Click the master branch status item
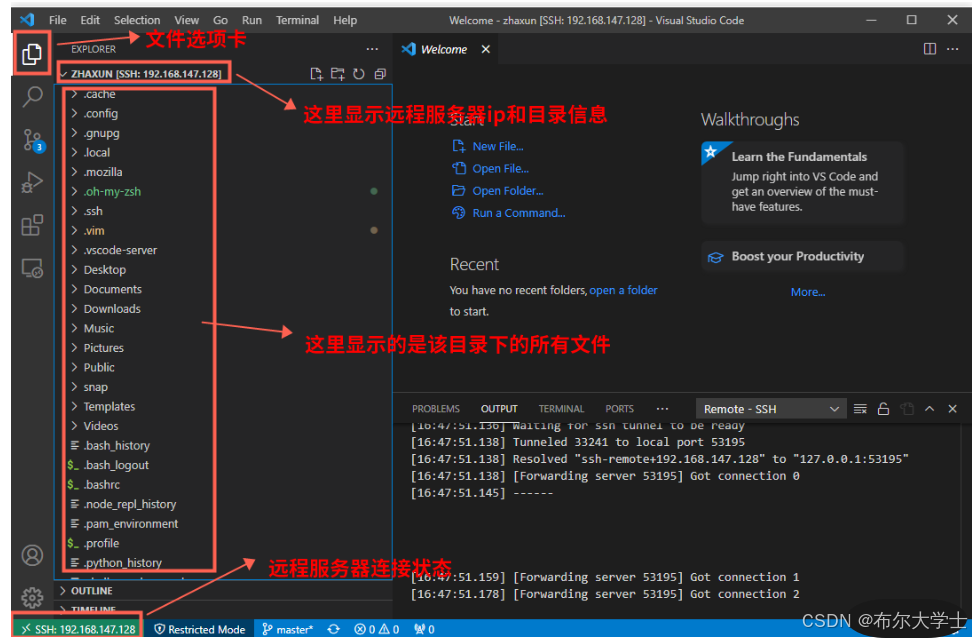Image resolution: width=972 pixels, height=639 pixels. click(x=288, y=629)
